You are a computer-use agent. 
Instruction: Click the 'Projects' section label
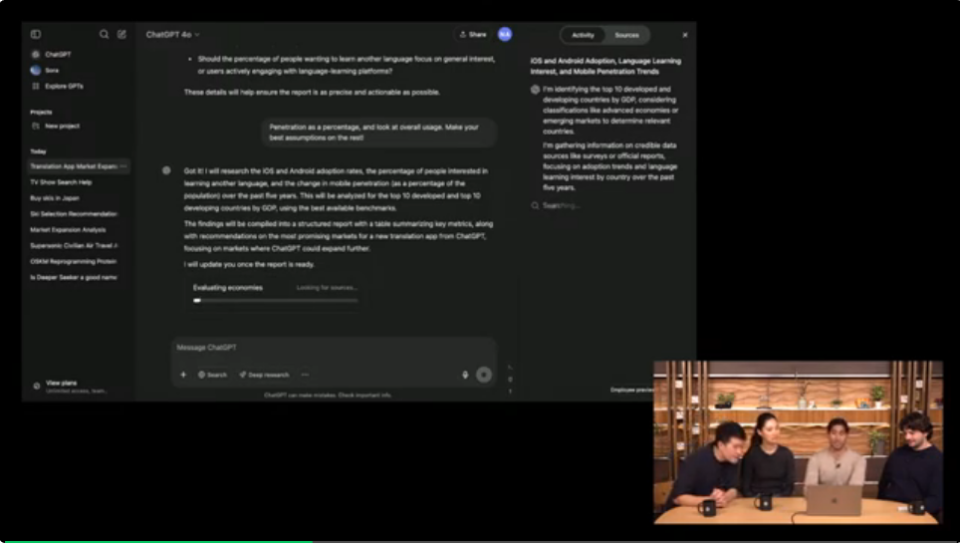pos(42,112)
